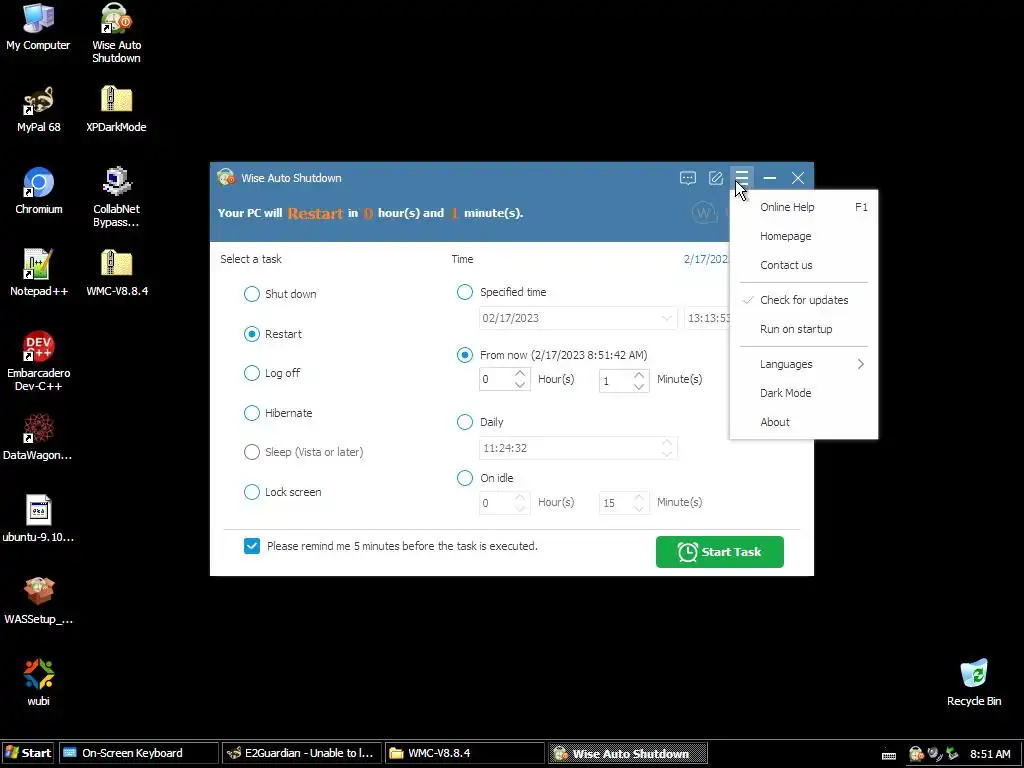1024x768 pixels.
Task: Click the On idle minutes spinner arrows
Action: [639, 502]
